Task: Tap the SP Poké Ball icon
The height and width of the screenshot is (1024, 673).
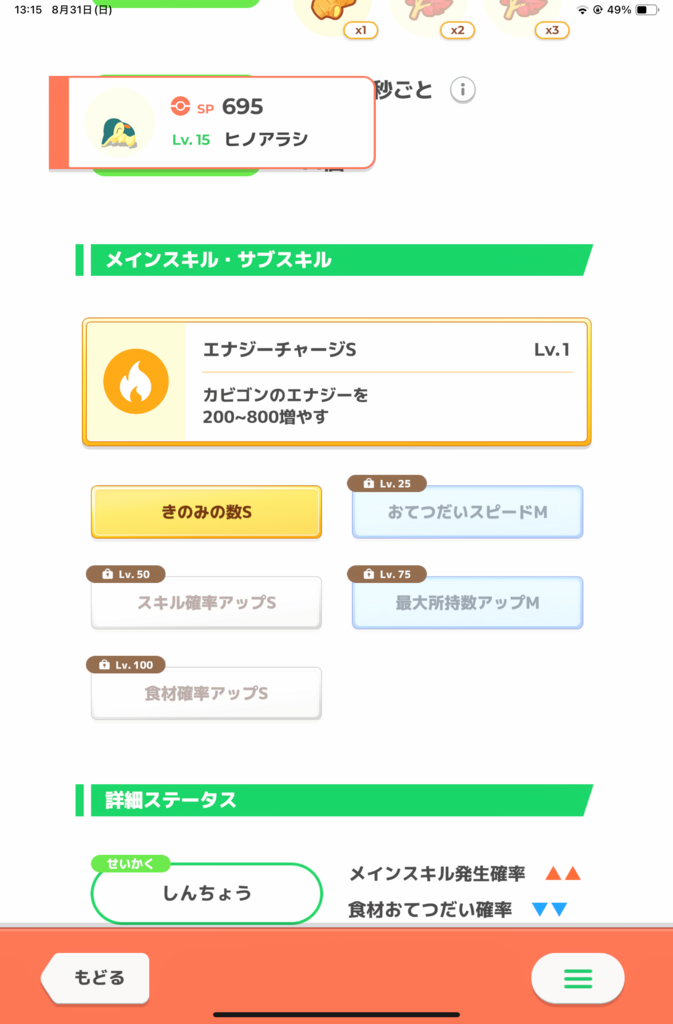Action: point(180,106)
